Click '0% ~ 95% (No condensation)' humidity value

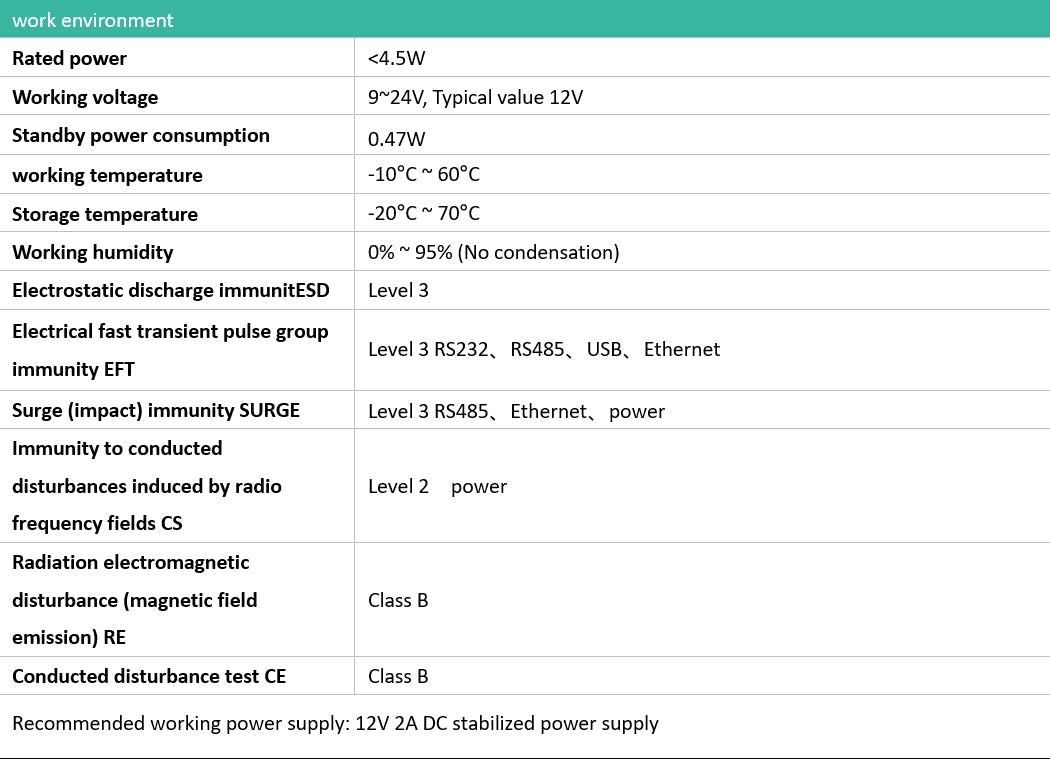(x=493, y=252)
